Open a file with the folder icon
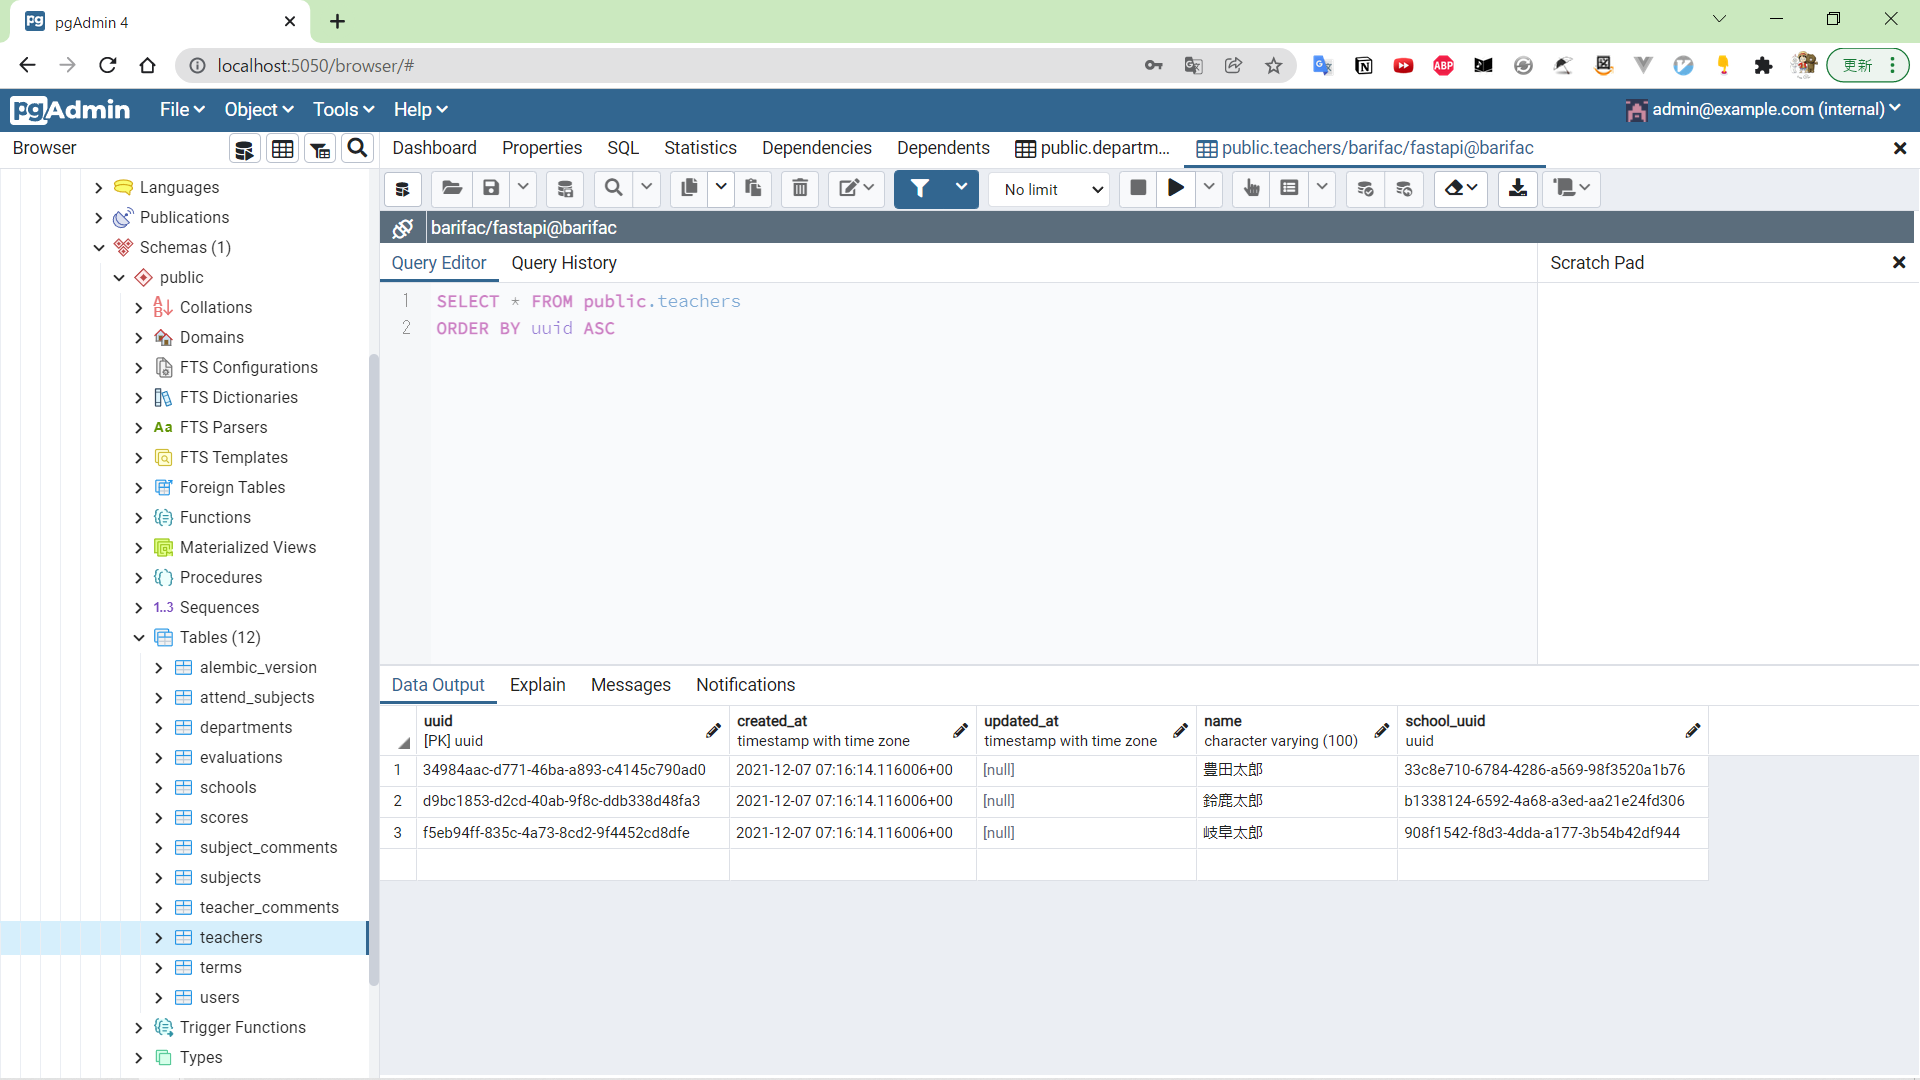Screen dimensions: 1920x1080 (x=452, y=189)
